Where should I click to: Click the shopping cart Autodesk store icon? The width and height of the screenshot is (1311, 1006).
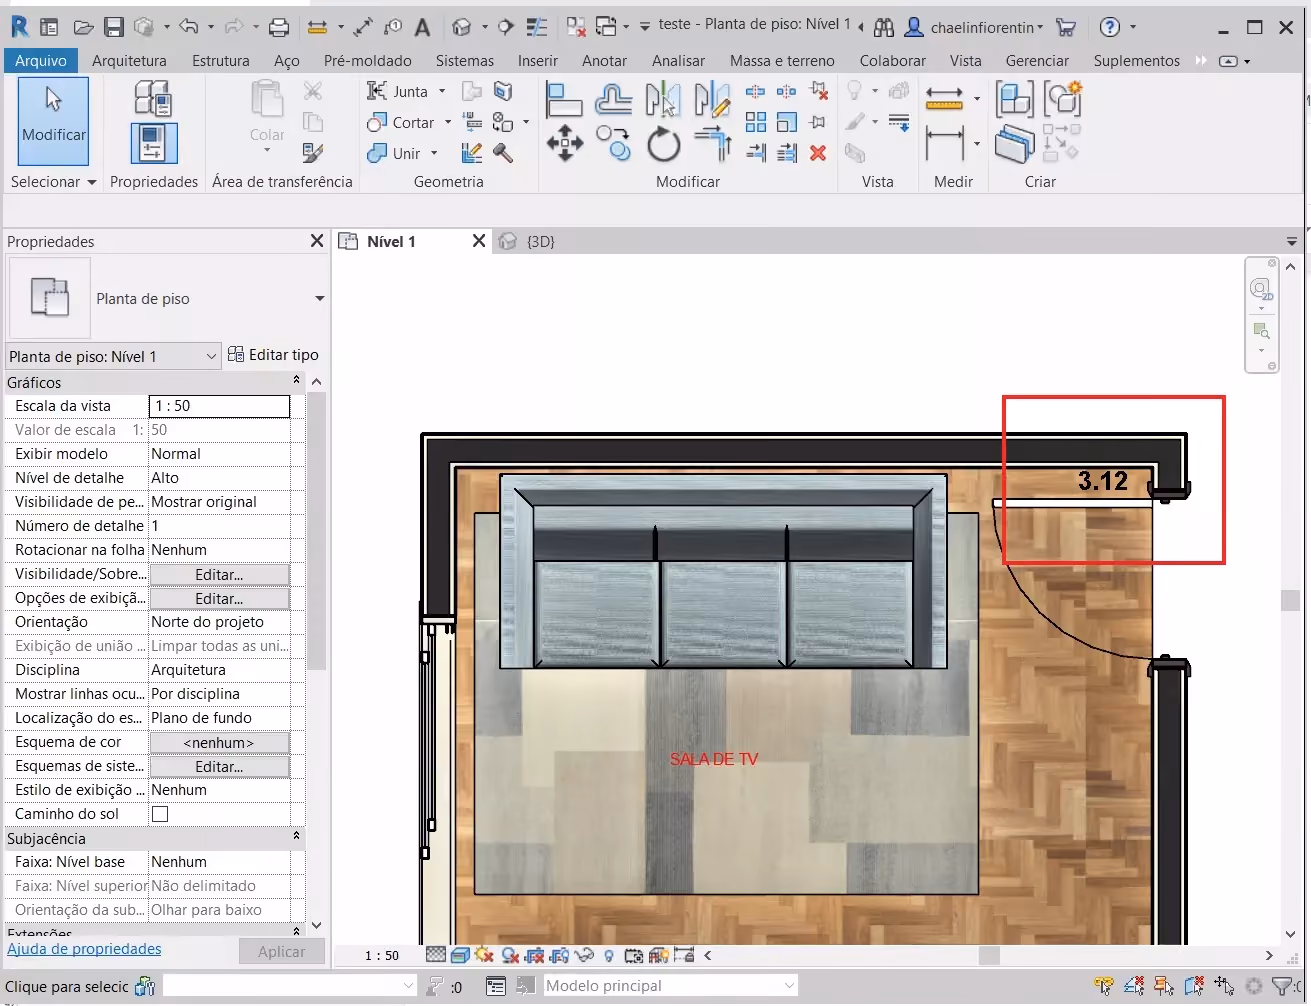tap(1066, 27)
